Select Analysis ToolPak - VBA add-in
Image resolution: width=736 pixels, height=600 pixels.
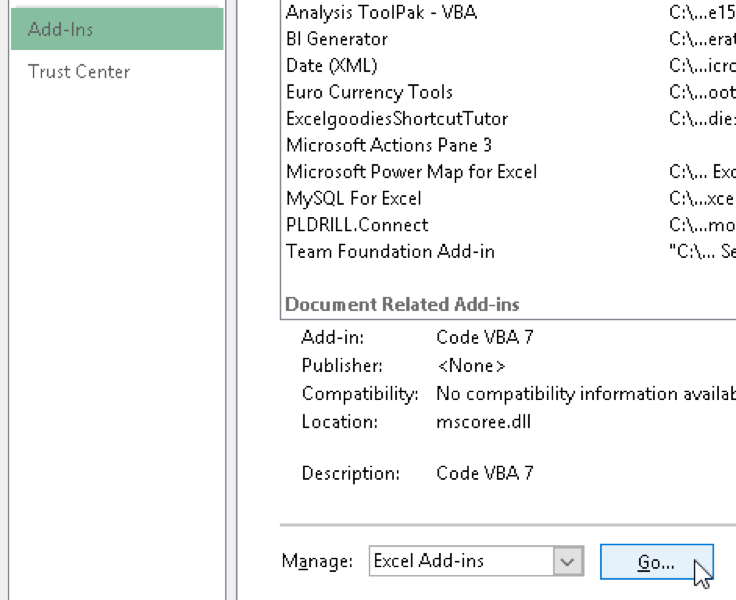[x=381, y=13]
